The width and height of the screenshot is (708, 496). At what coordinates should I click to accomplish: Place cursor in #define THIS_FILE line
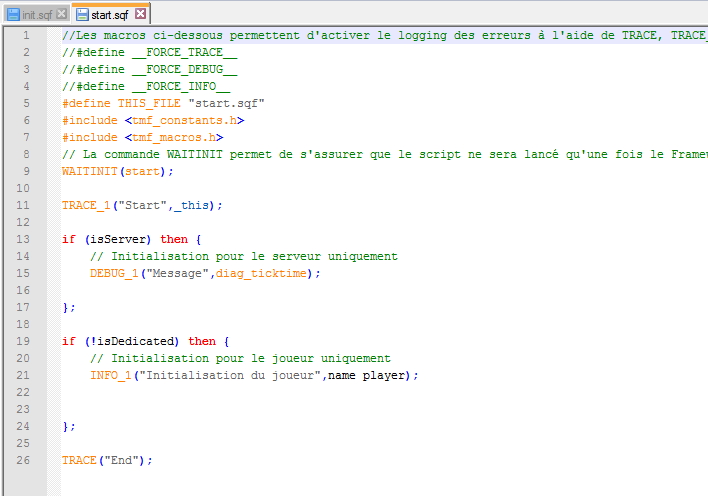coord(162,103)
